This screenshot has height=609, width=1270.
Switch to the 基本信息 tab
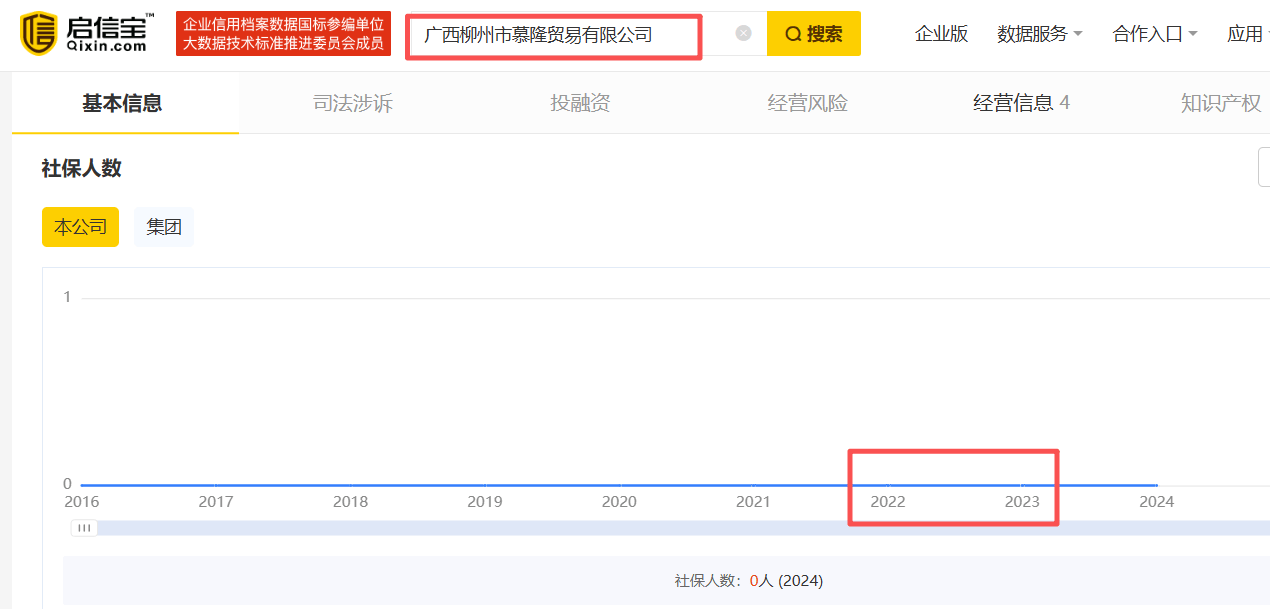[x=122, y=103]
